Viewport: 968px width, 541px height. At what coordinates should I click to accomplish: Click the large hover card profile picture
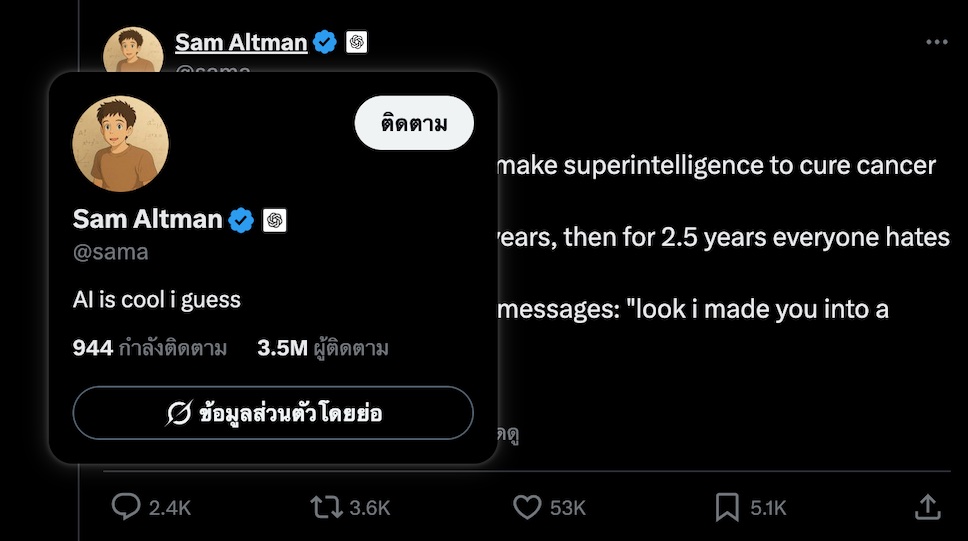tap(120, 144)
